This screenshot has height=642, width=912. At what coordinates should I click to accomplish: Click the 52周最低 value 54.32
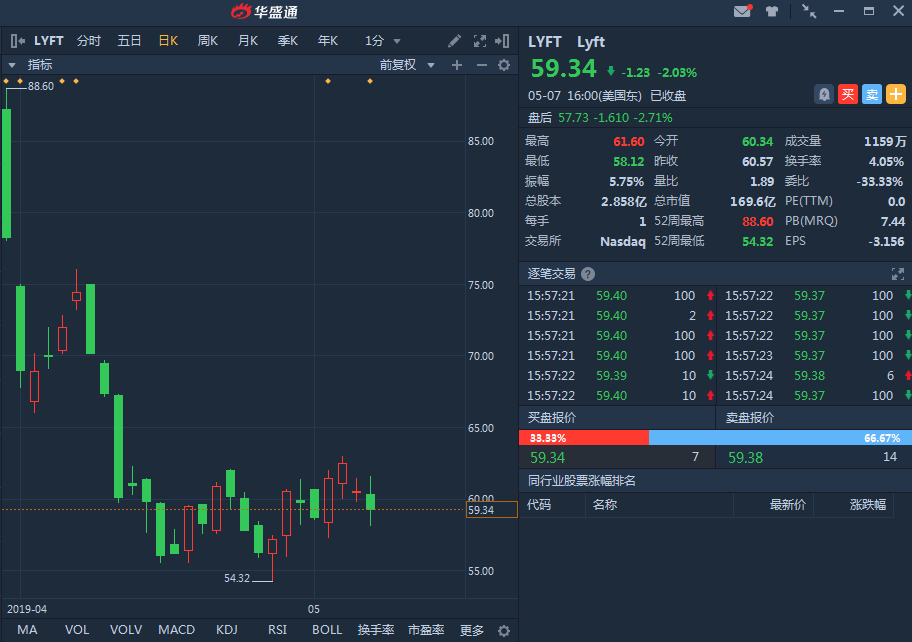point(757,241)
